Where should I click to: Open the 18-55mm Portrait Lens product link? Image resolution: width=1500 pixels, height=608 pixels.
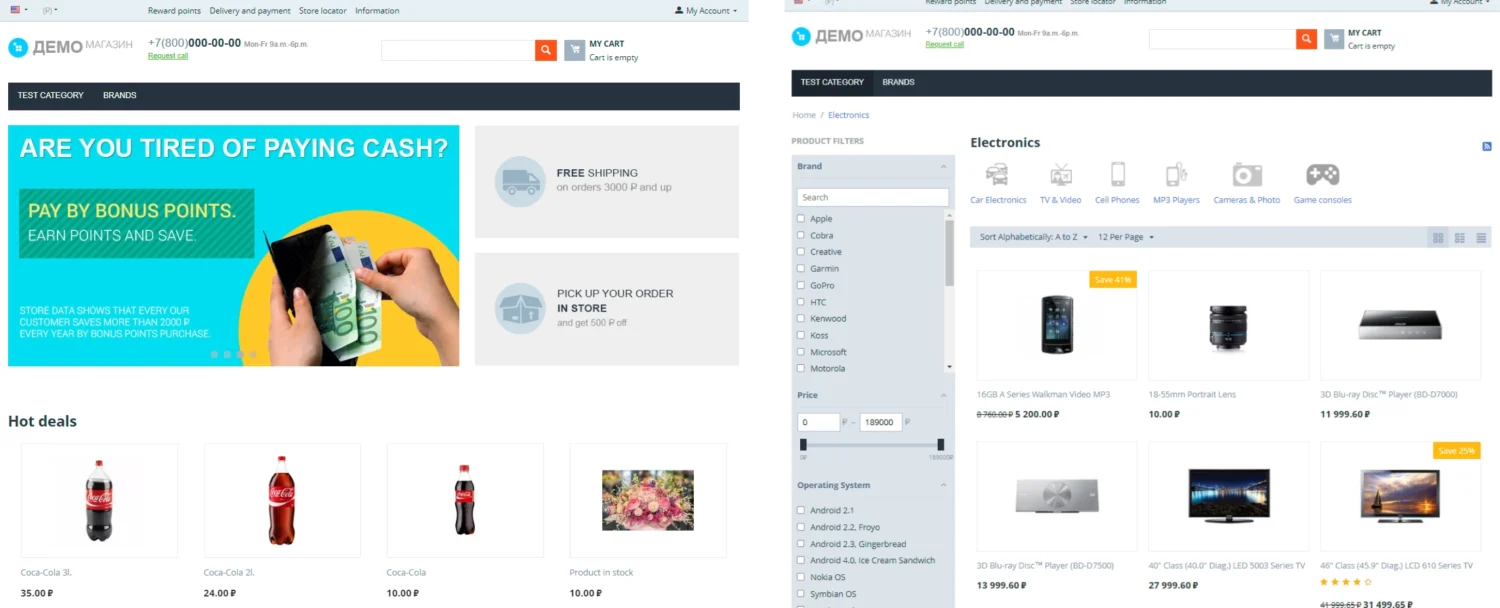tap(1192, 394)
